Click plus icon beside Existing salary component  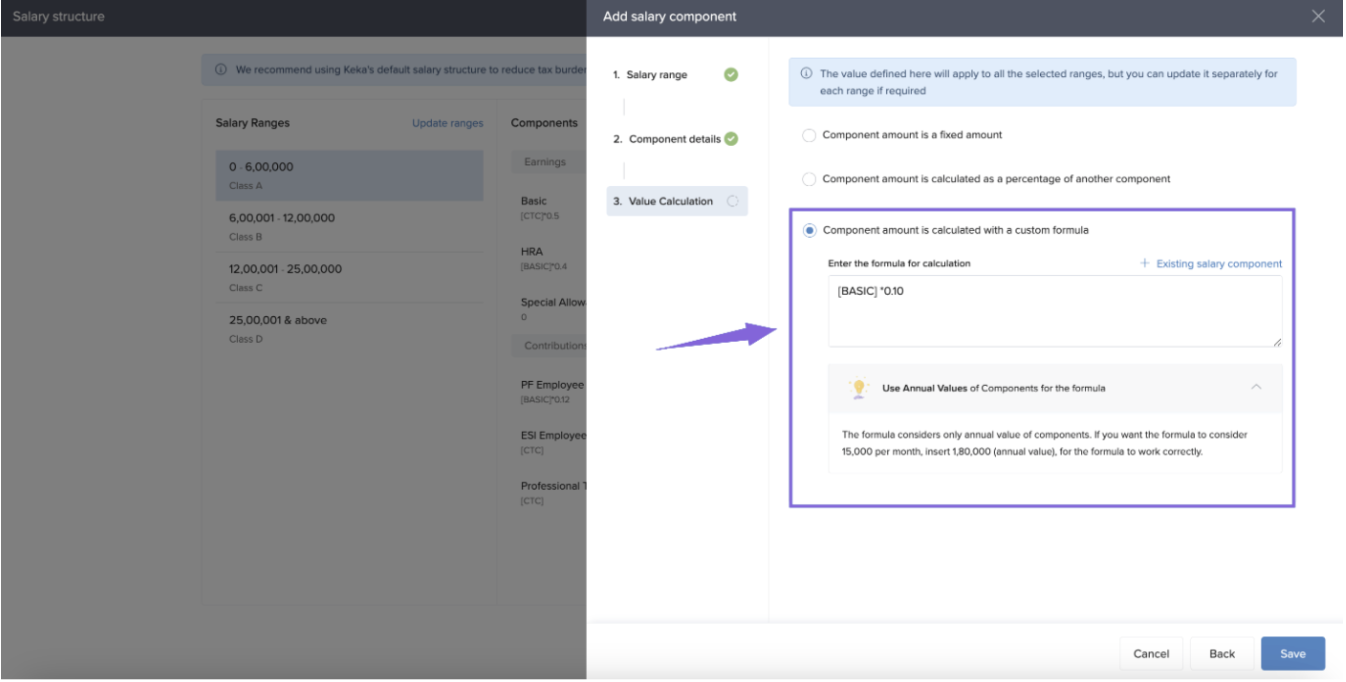1144,264
